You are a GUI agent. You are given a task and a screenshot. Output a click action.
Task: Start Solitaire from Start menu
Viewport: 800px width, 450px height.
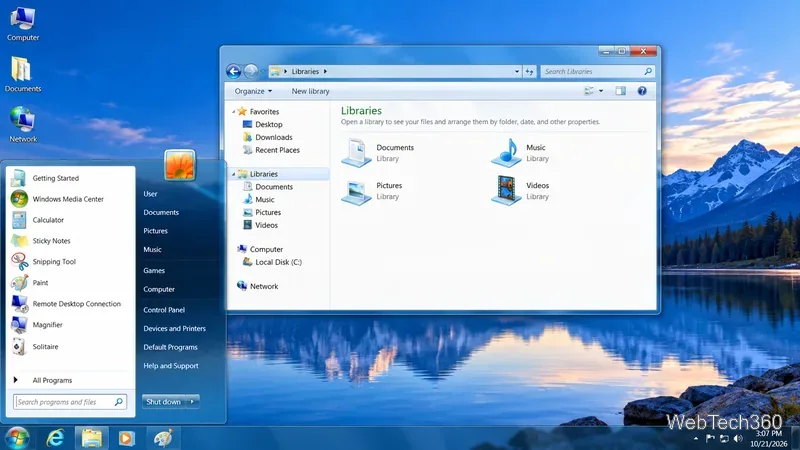(70, 346)
